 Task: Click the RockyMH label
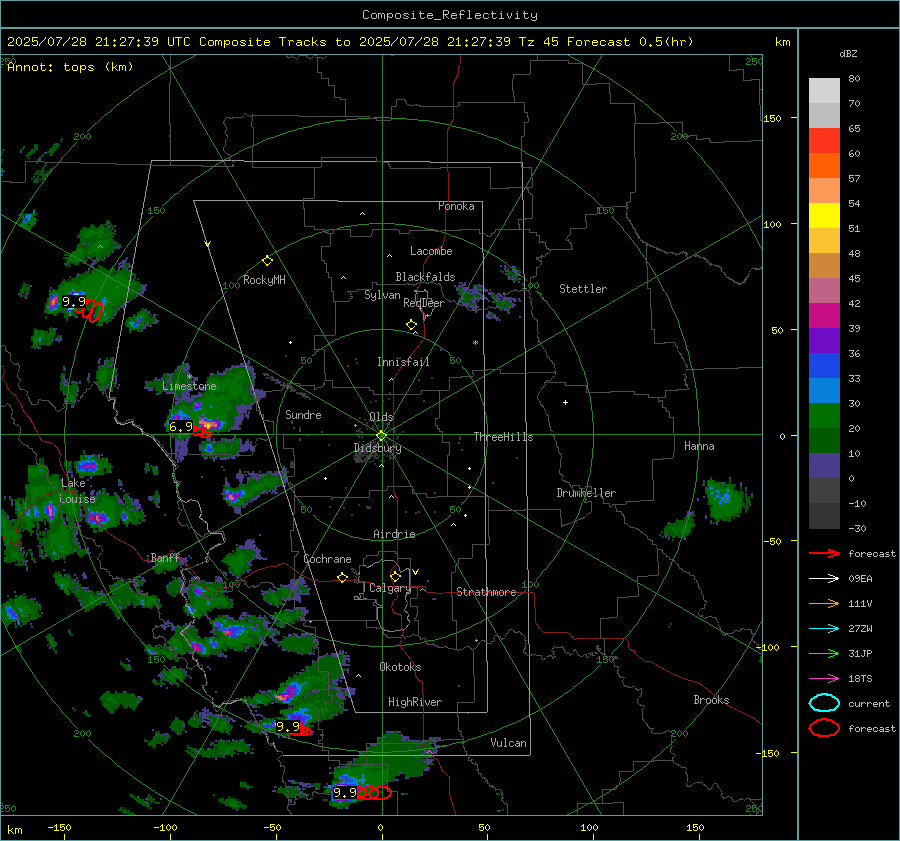tap(264, 280)
